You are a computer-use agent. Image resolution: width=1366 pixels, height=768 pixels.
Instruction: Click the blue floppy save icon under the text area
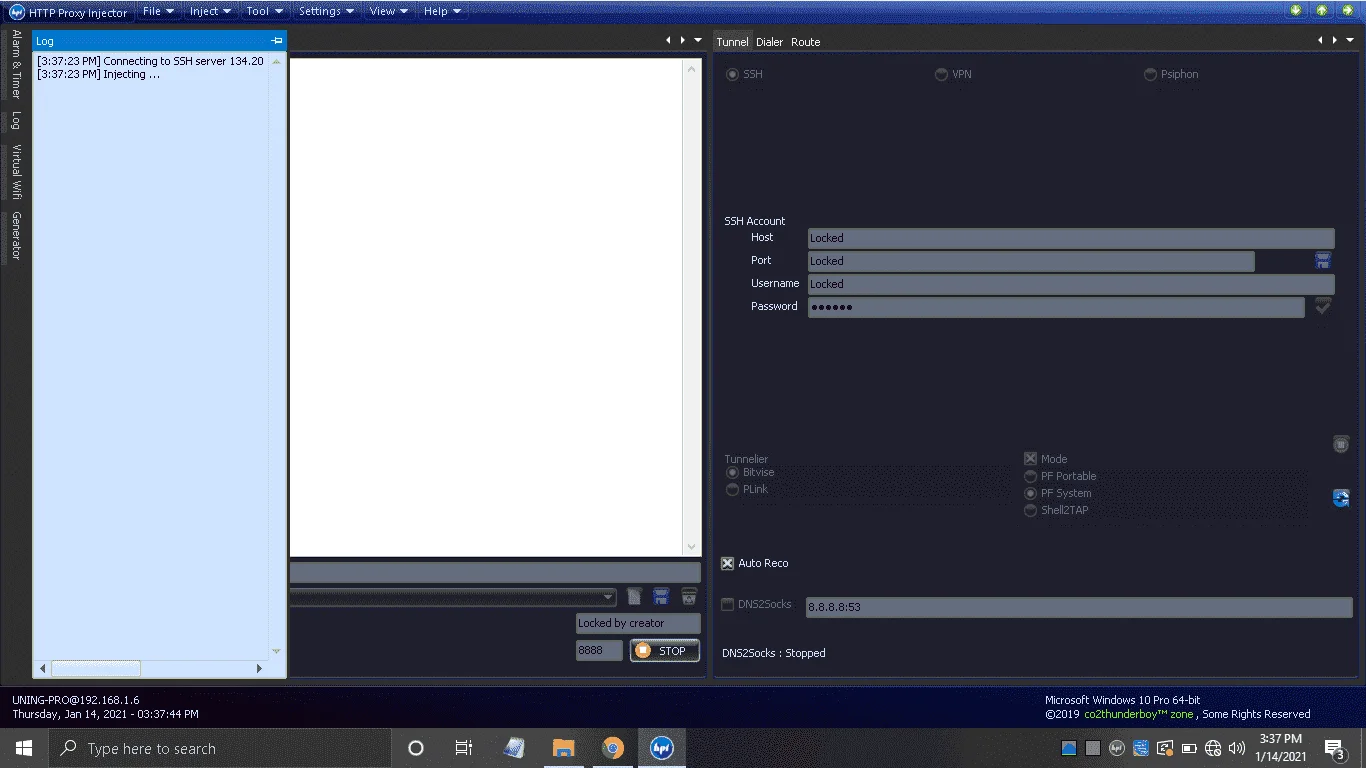pos(661,597)
